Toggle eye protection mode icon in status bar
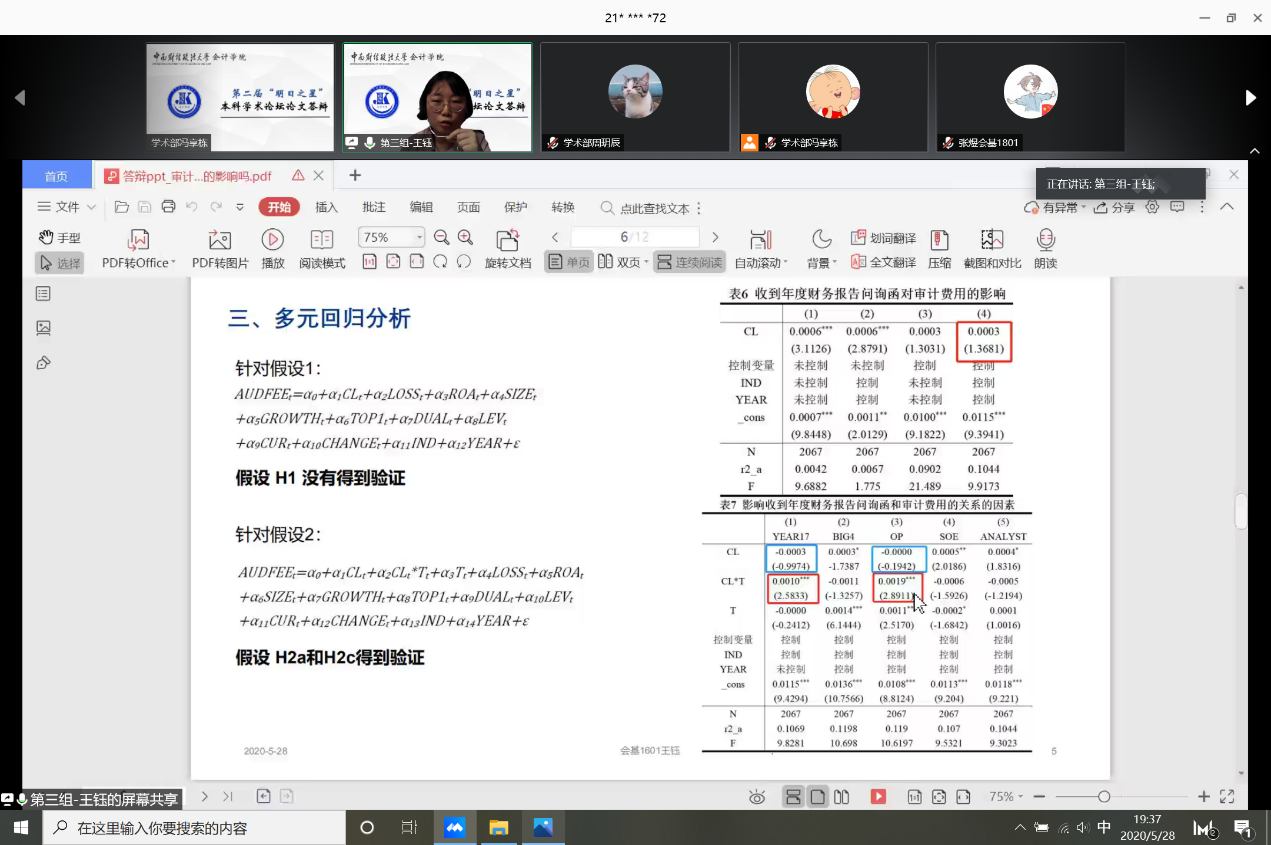The width and height of the screenshot is (1271, 845). coord(757,797)
